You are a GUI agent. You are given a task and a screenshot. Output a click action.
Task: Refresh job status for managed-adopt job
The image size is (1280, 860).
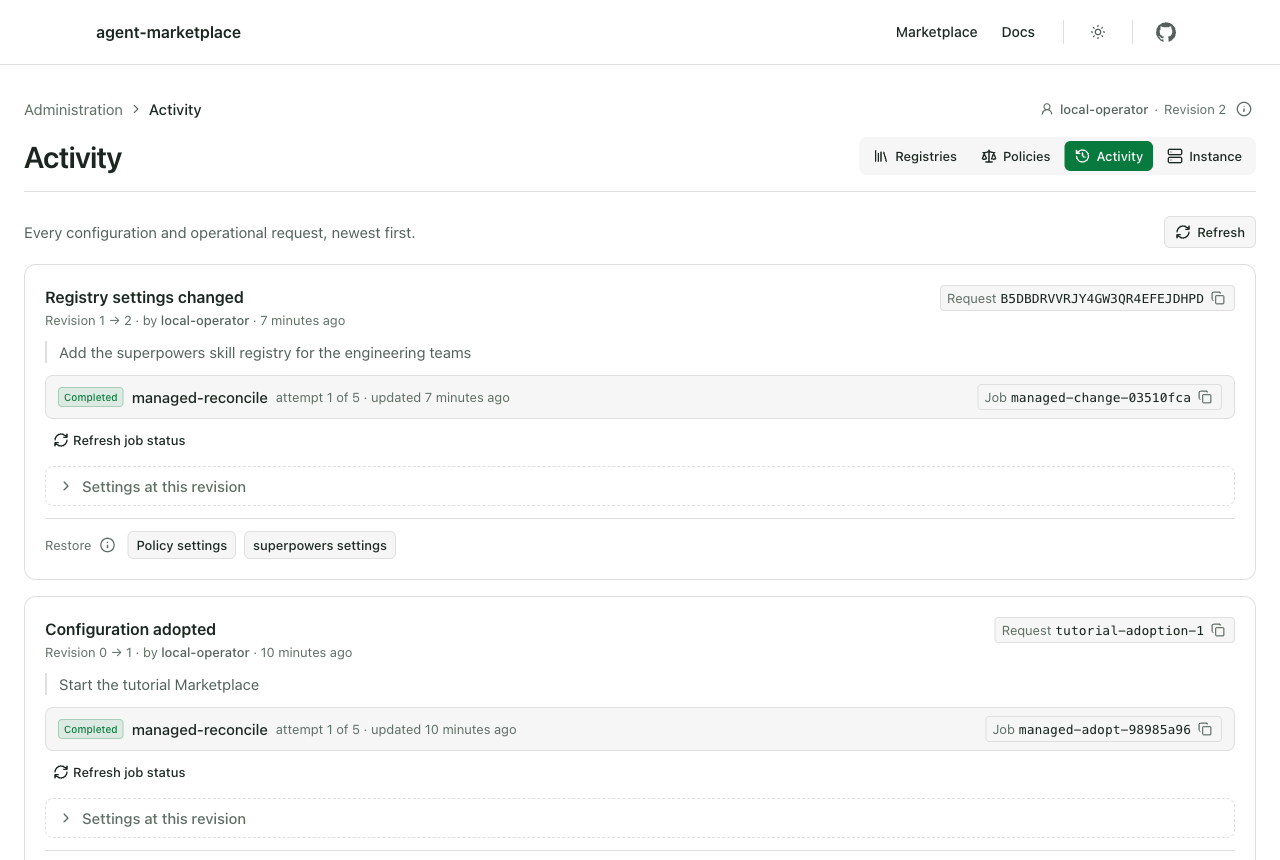point(119,772)
